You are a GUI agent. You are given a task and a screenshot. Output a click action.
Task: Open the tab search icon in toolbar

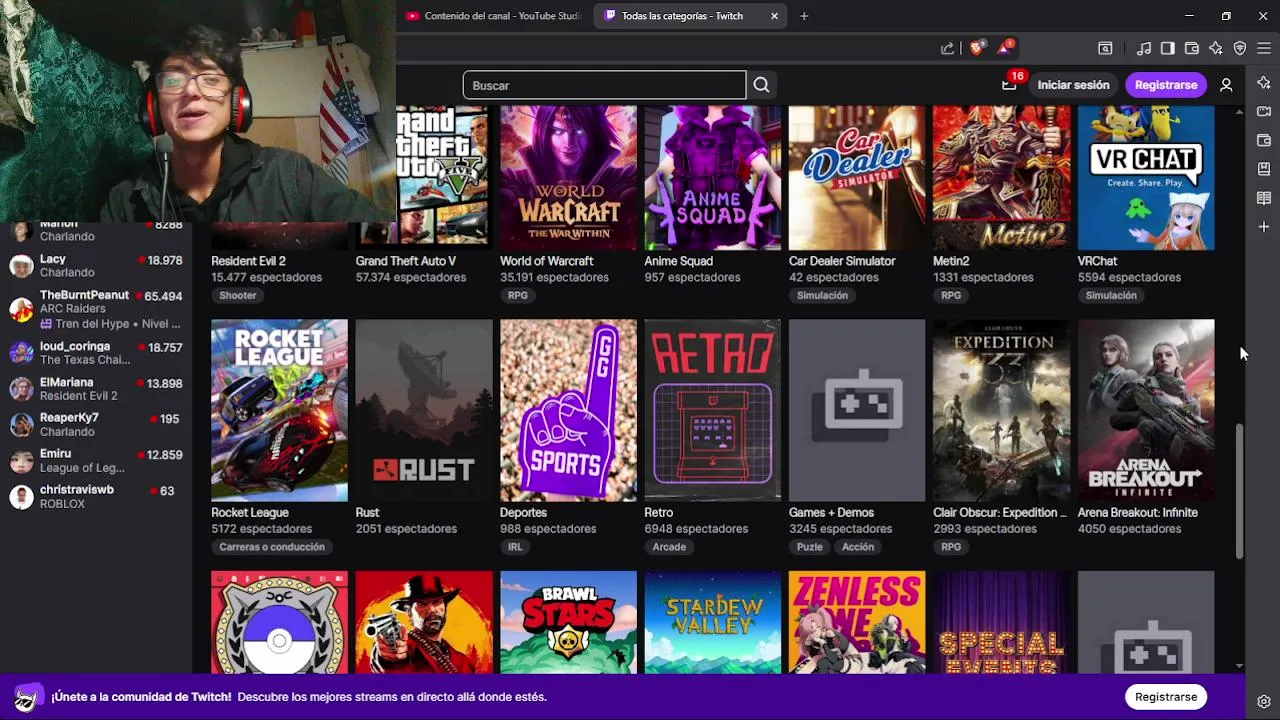click(x=1105, y=48)
